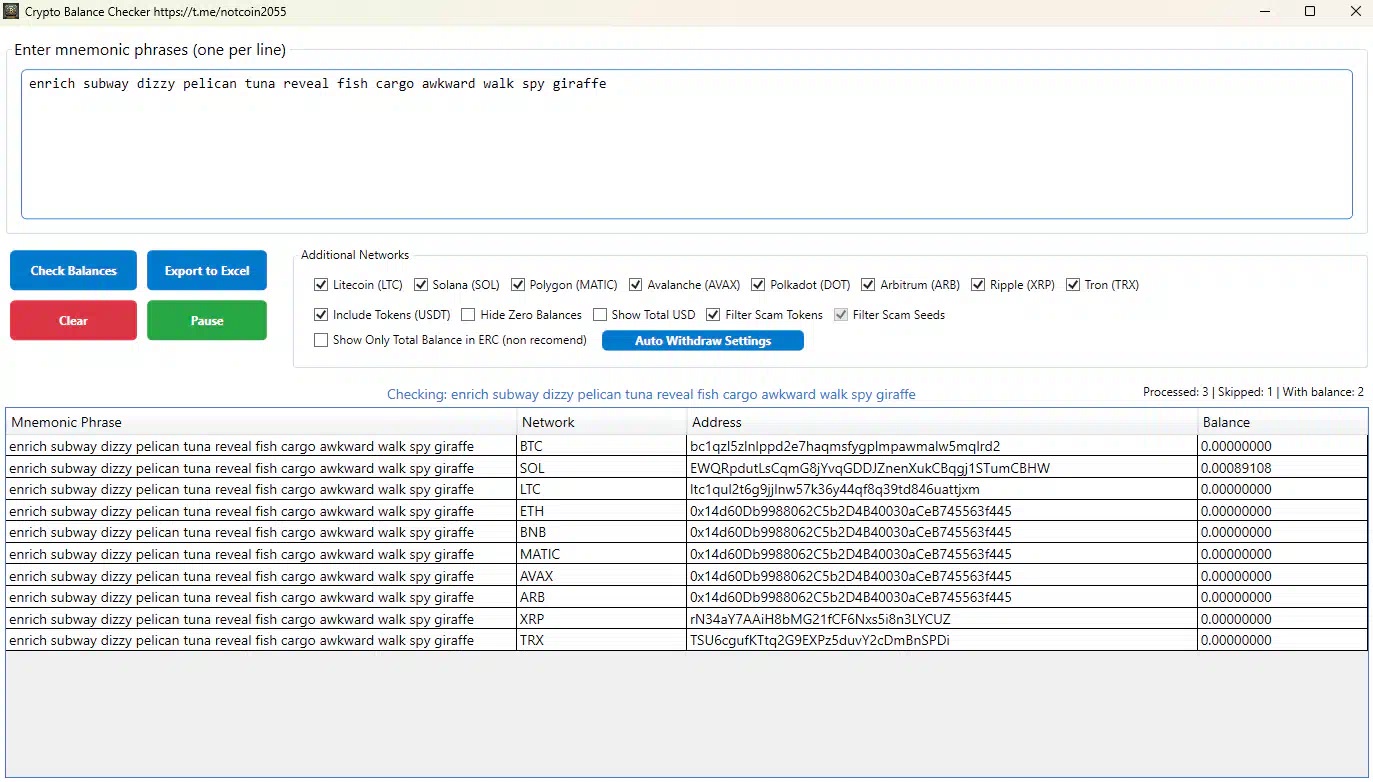Click the blue 'Checking: enrich subway' status line
The height and width of the screenshot is (782, 1373).
(651, 394)
